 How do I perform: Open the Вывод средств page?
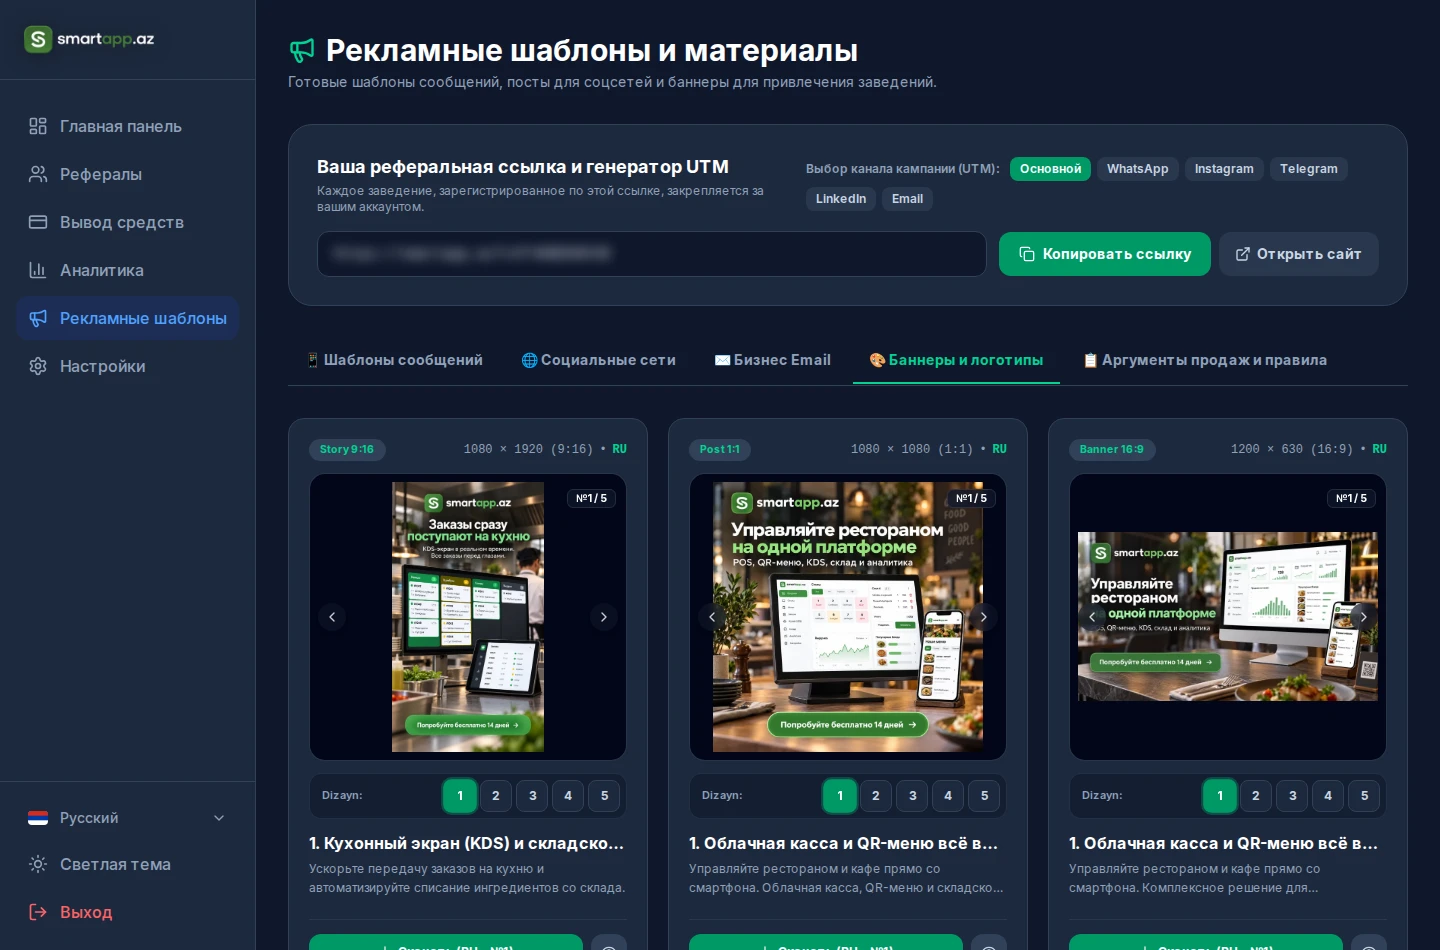128,222
